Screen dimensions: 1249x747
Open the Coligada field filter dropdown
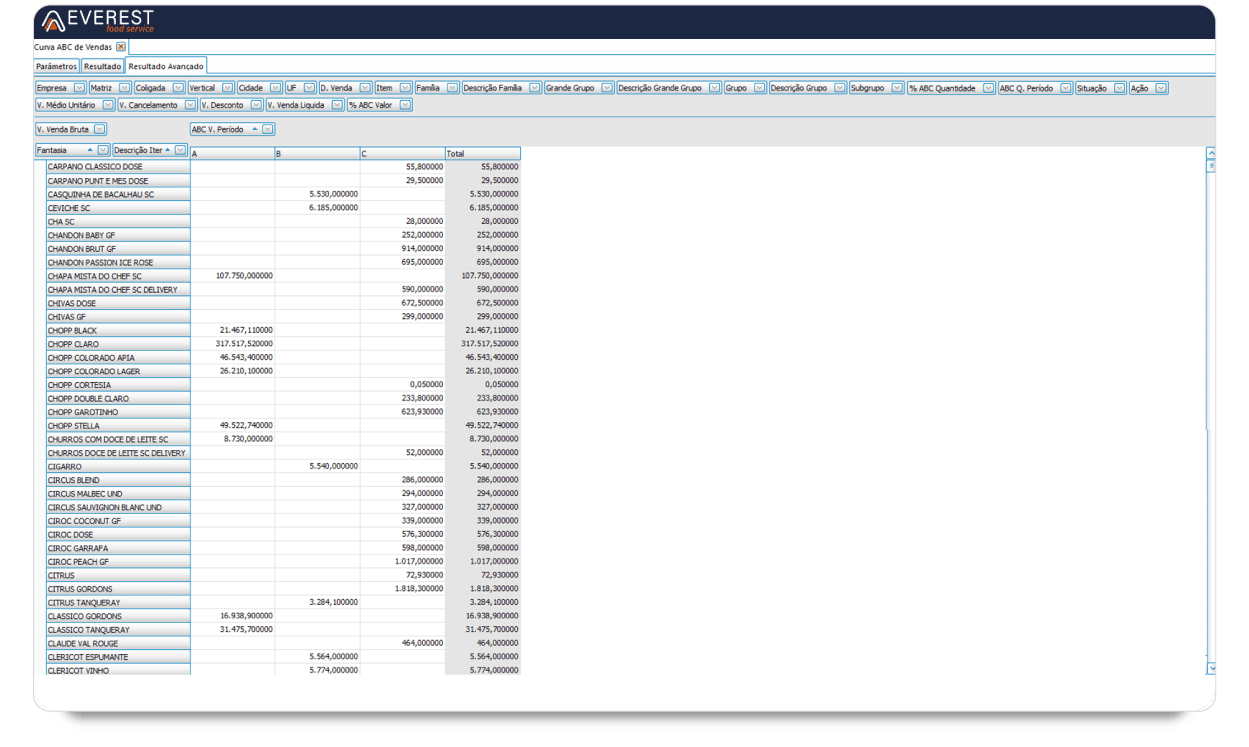(x=179, y=88)
